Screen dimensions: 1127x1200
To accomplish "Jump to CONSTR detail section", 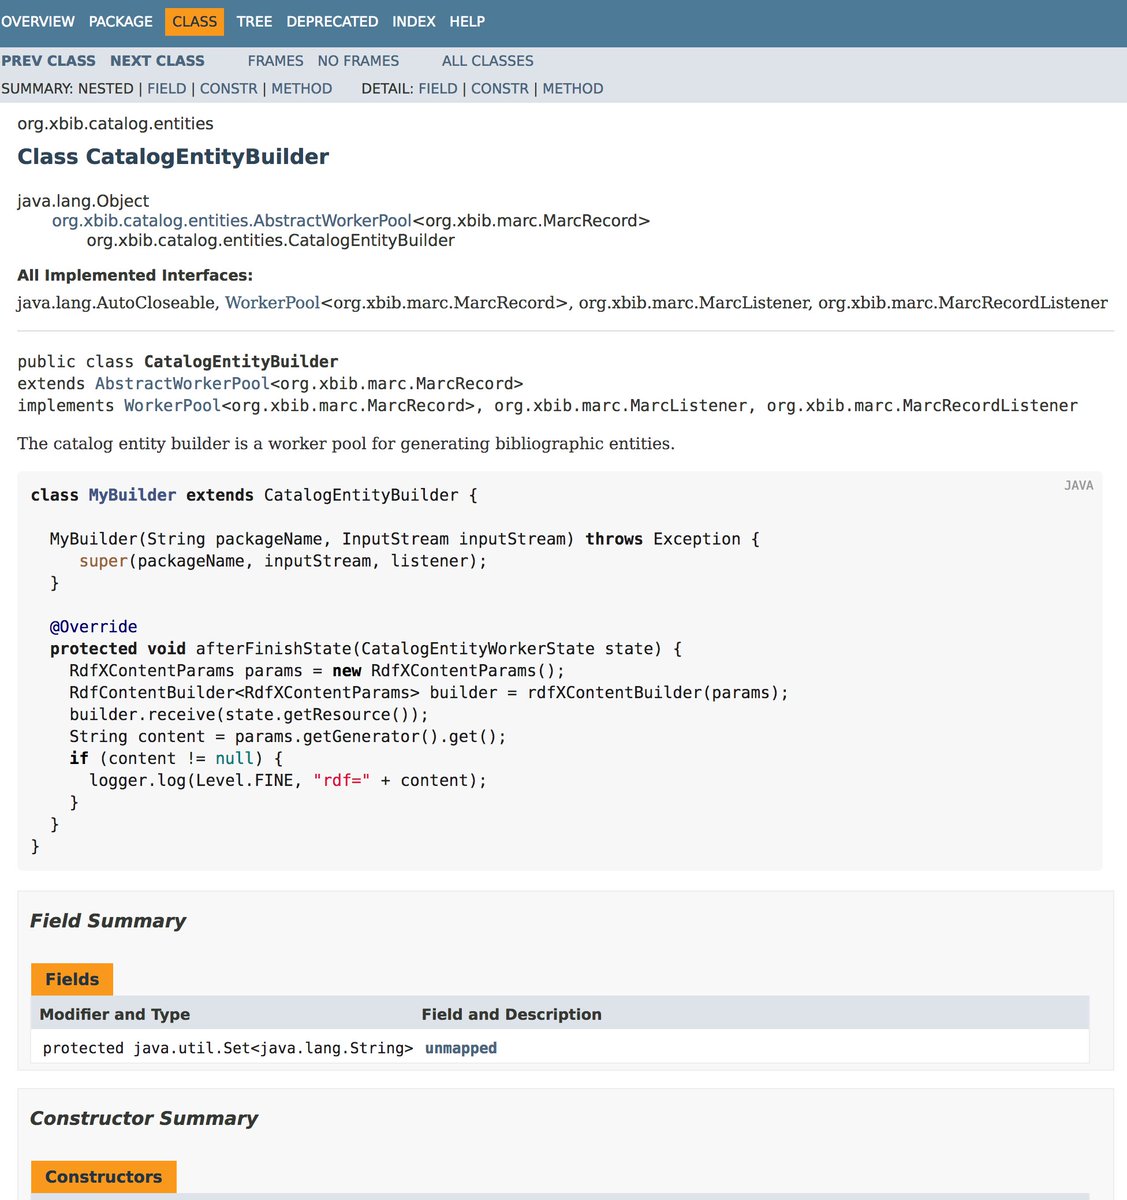I will [x=500, y=89].
